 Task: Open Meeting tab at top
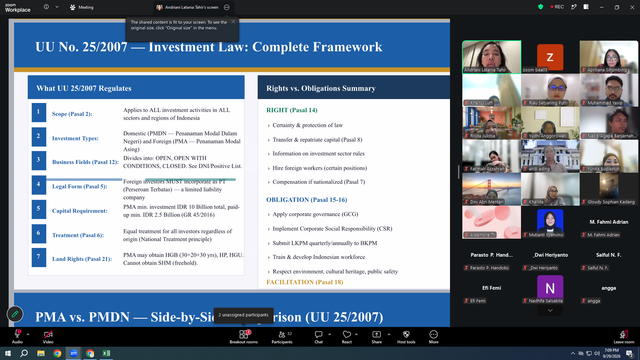point(82,7)
